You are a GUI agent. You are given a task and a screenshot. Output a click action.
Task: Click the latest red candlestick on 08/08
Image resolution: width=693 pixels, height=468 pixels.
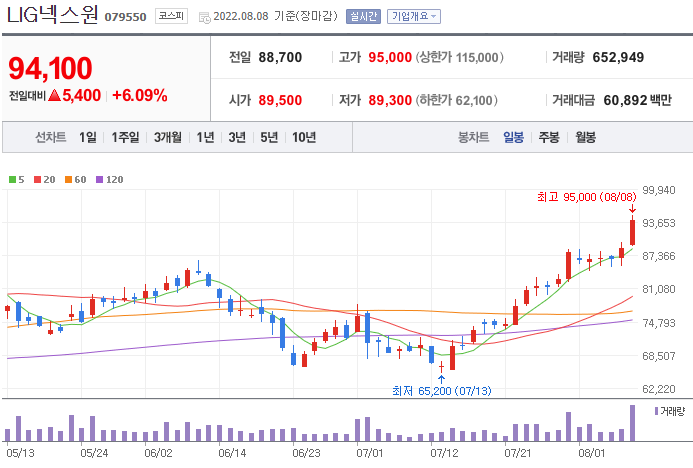click(632, 232)
